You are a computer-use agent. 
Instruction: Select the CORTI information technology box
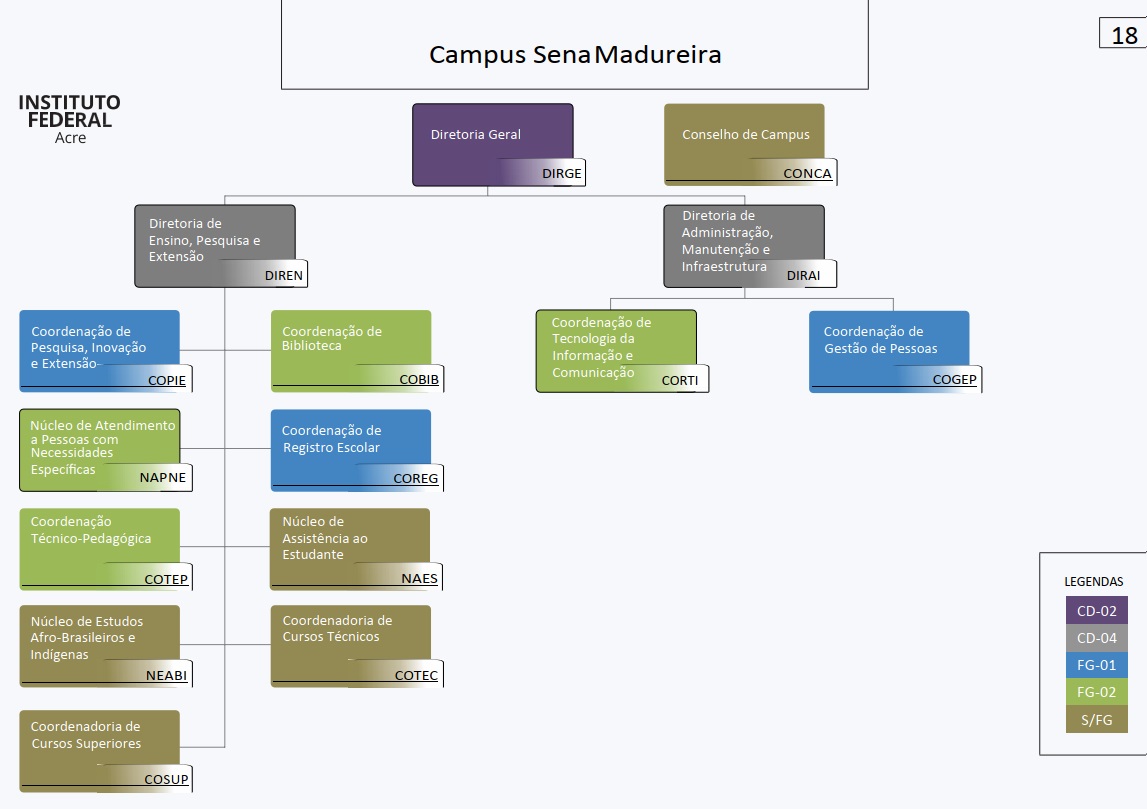[x=616, y=350]
